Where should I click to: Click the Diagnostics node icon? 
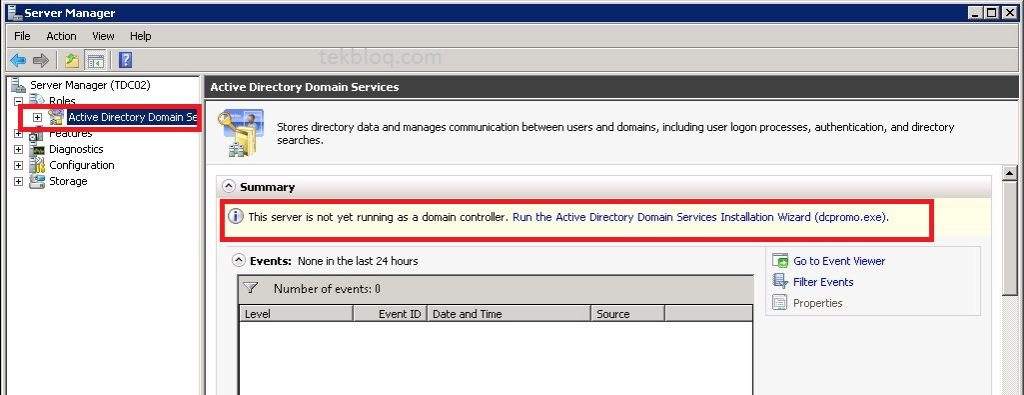37,149
